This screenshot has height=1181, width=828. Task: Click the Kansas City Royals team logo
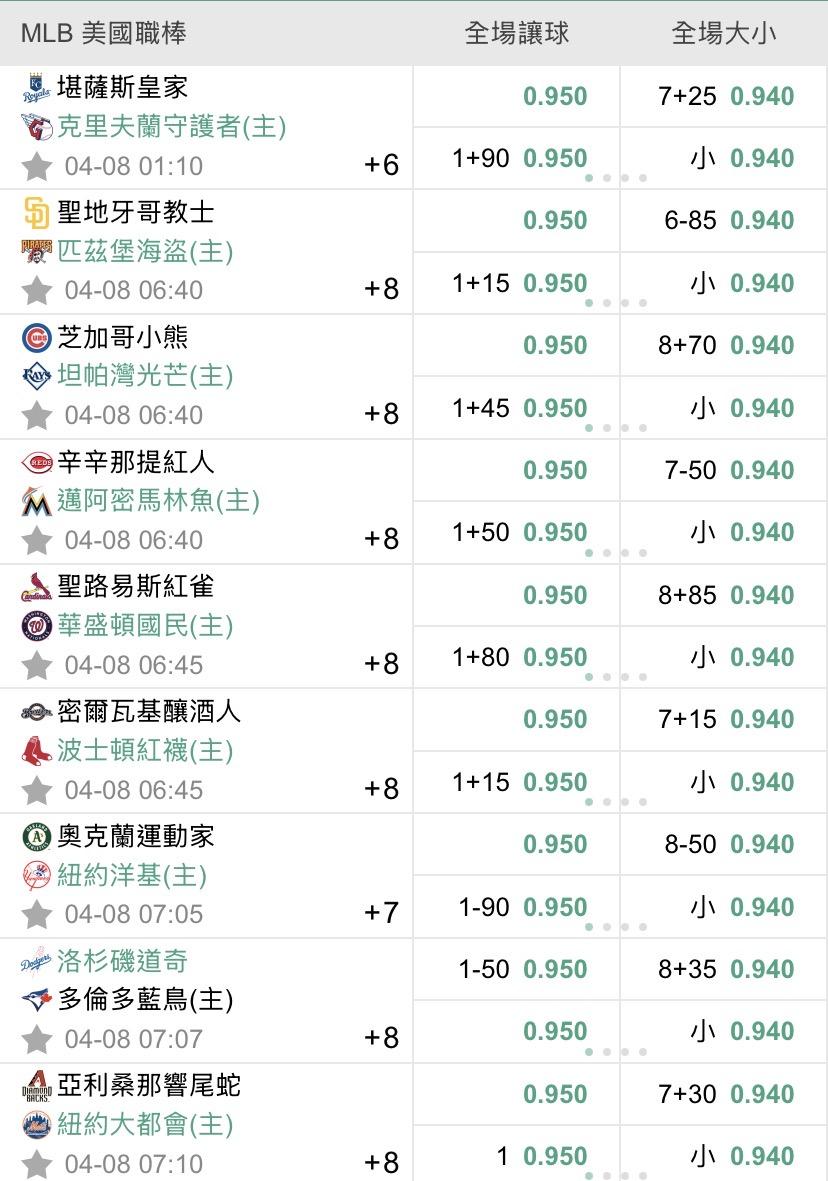click(x=36, y=88)
